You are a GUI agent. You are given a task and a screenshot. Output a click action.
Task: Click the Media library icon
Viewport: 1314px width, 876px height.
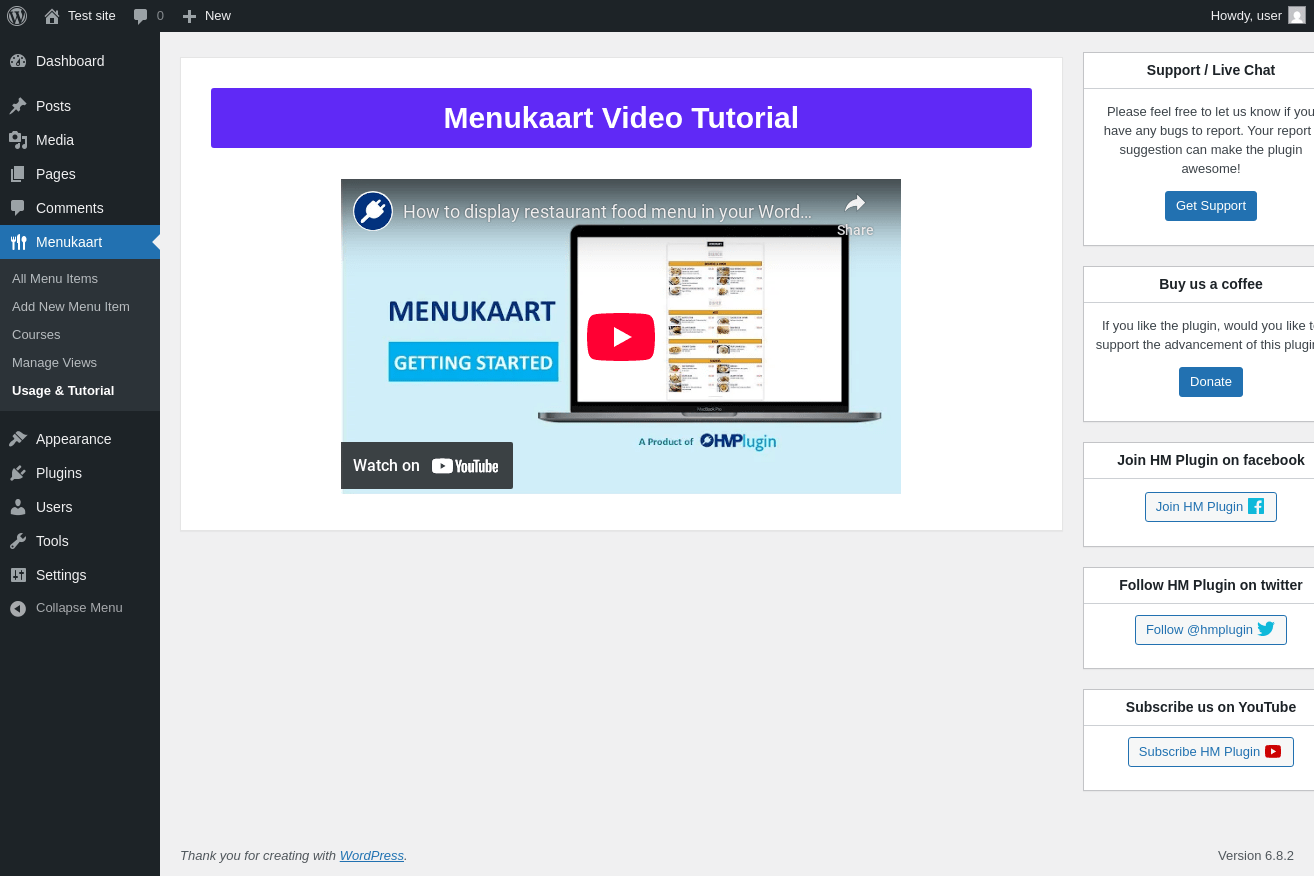[x=18, y=140]
